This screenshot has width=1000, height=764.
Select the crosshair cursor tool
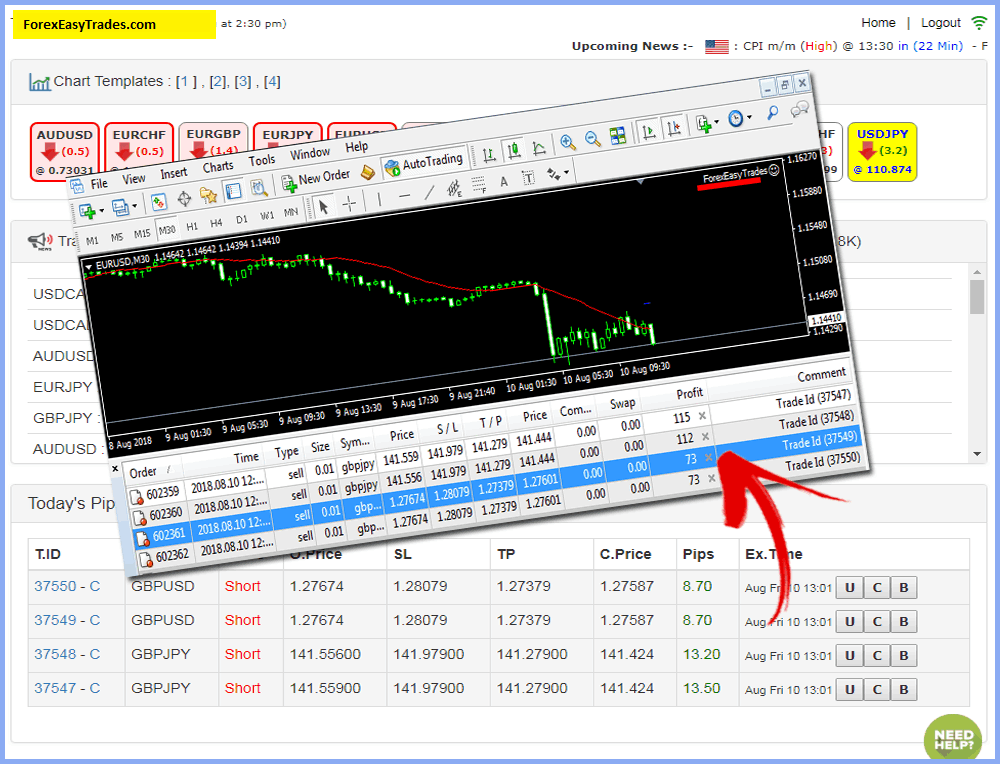point(349,203)
